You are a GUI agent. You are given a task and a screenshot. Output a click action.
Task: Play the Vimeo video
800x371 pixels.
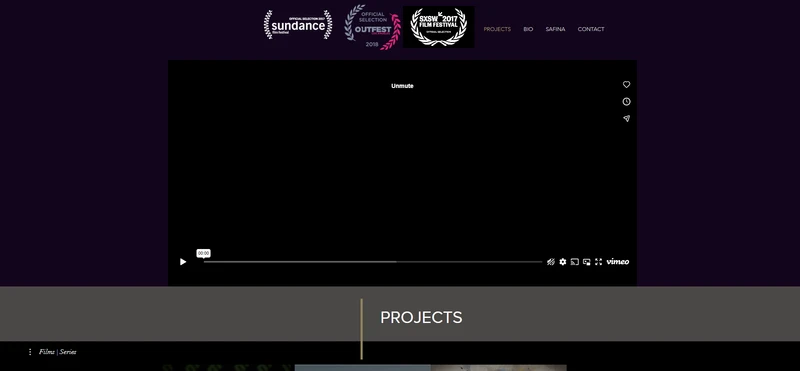183,262
